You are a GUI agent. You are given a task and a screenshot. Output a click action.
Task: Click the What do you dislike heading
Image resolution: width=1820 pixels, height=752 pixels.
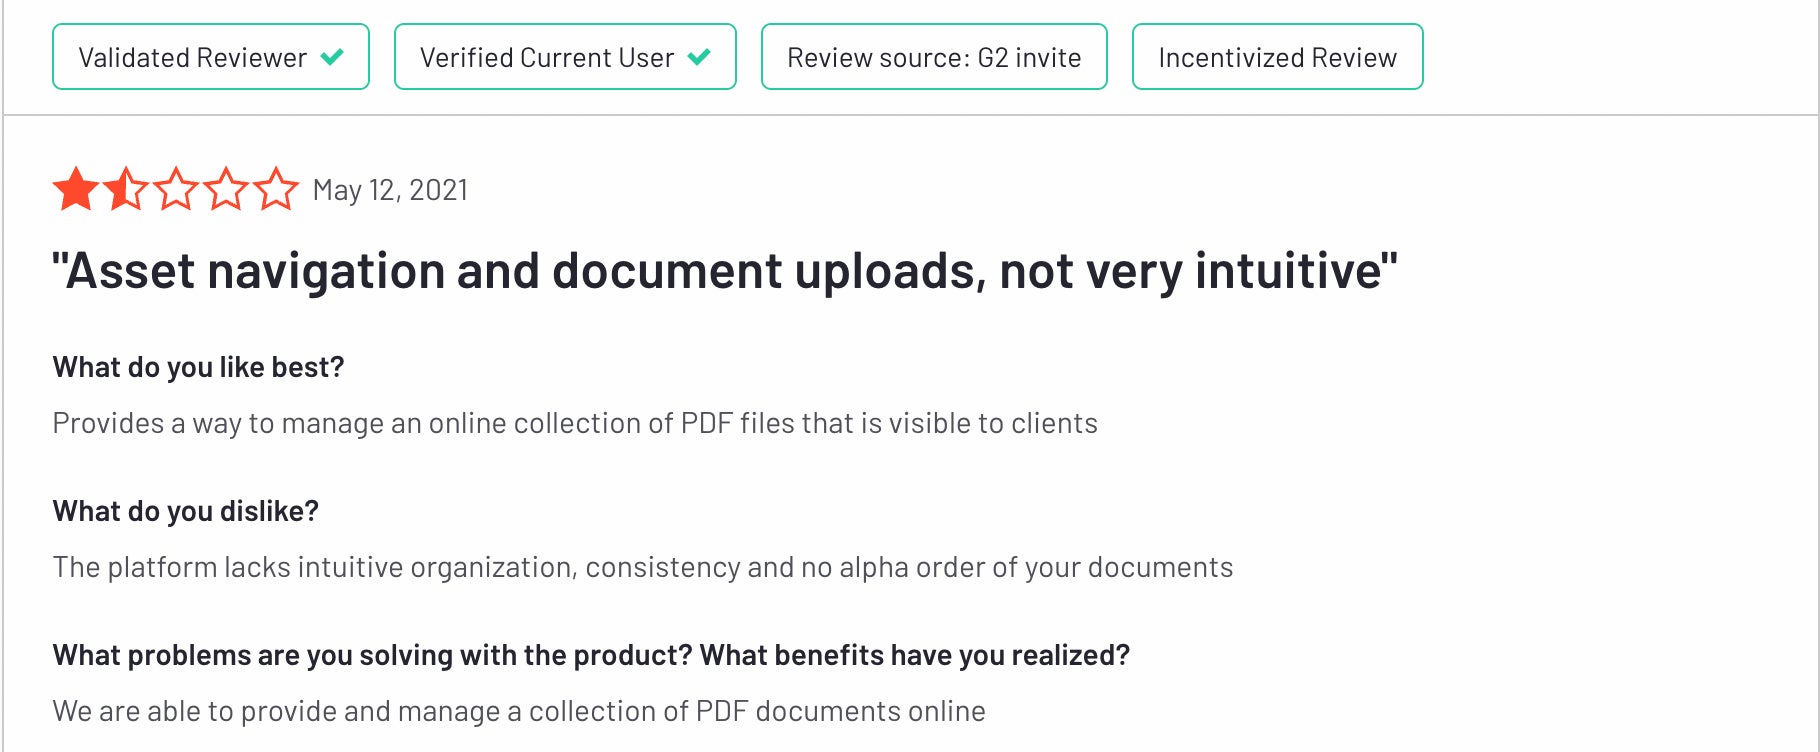[186, 511]
